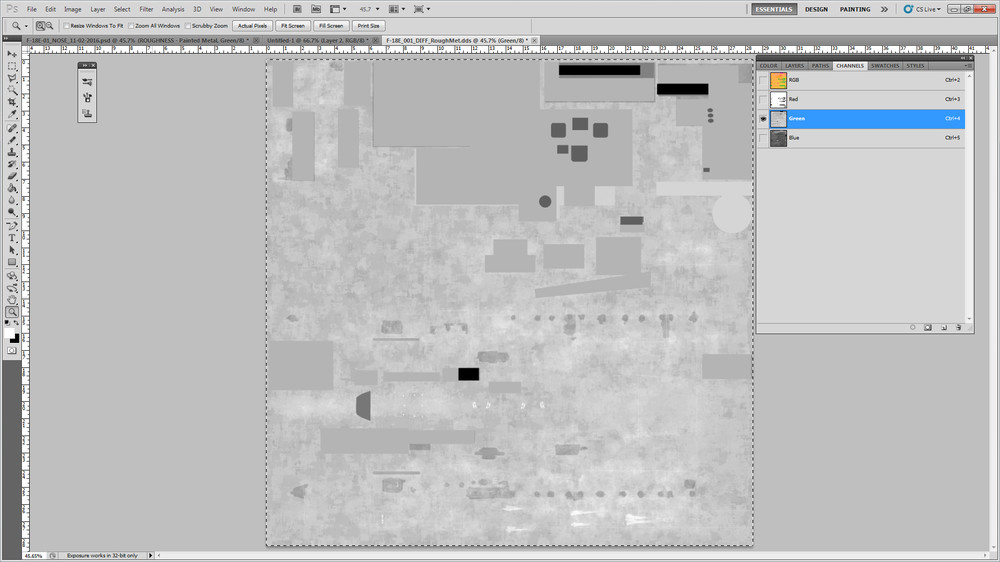Viewport: 1000px width, 562px height.
Task: Select the Horizontal Type tool
Action: (12, 238)
